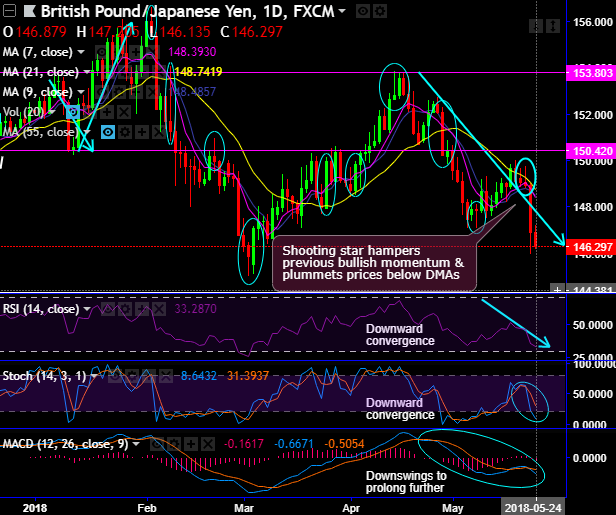This screenshot has width=616, height=515.
Task: Open the MA (7, close) settings gear
Action: point(118,51)
